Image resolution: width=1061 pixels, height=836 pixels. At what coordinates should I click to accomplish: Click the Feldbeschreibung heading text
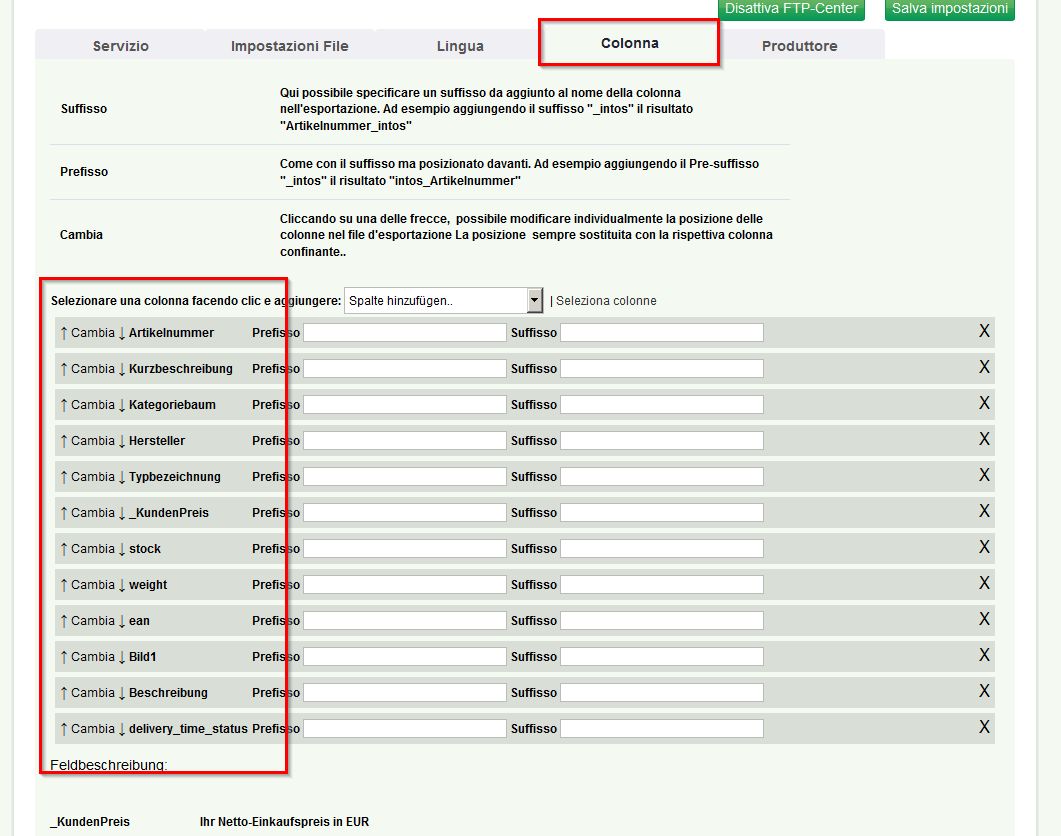coord(108,765)
